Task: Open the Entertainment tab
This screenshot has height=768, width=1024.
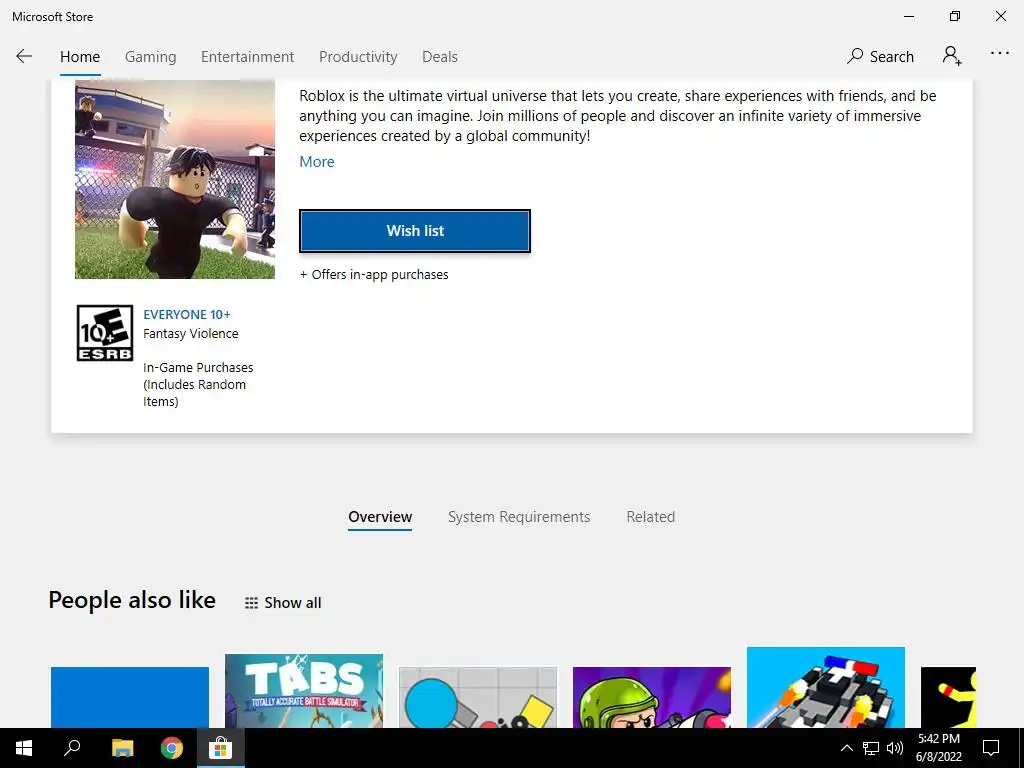Action: pyautogui.click(x=248, y=57)
